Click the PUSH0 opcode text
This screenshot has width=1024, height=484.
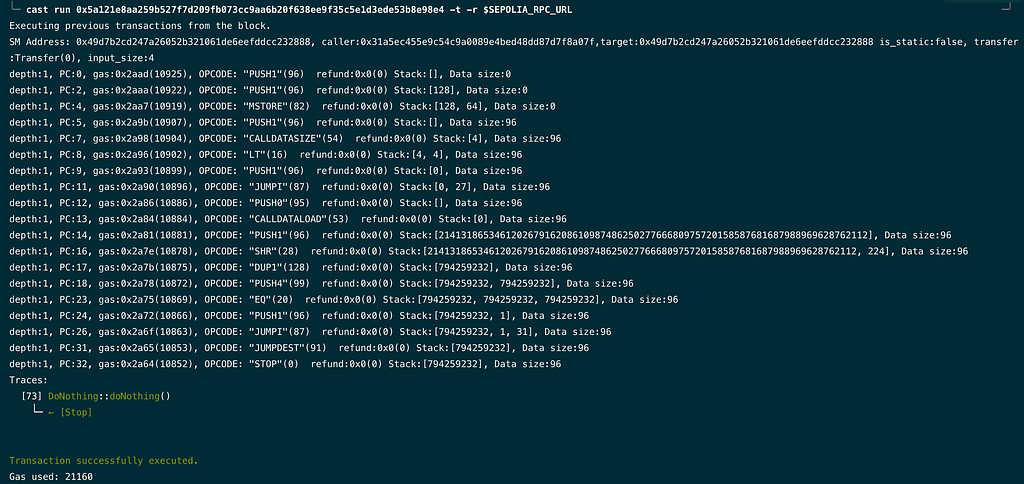tap(271, 203)
